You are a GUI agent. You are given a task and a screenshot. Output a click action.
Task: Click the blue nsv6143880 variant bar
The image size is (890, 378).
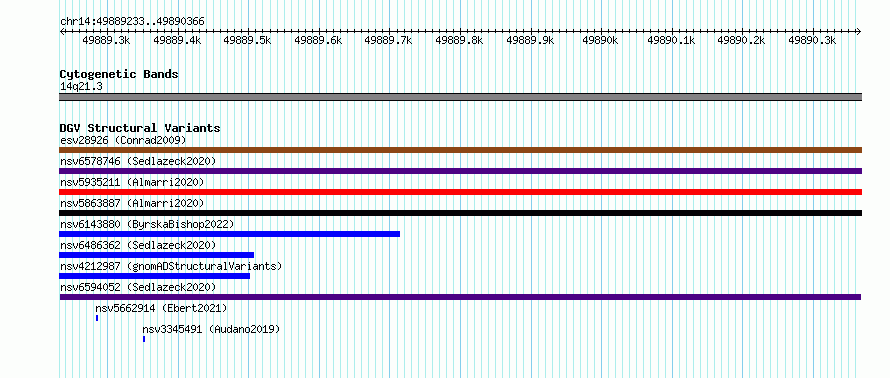tap(229, 234)
